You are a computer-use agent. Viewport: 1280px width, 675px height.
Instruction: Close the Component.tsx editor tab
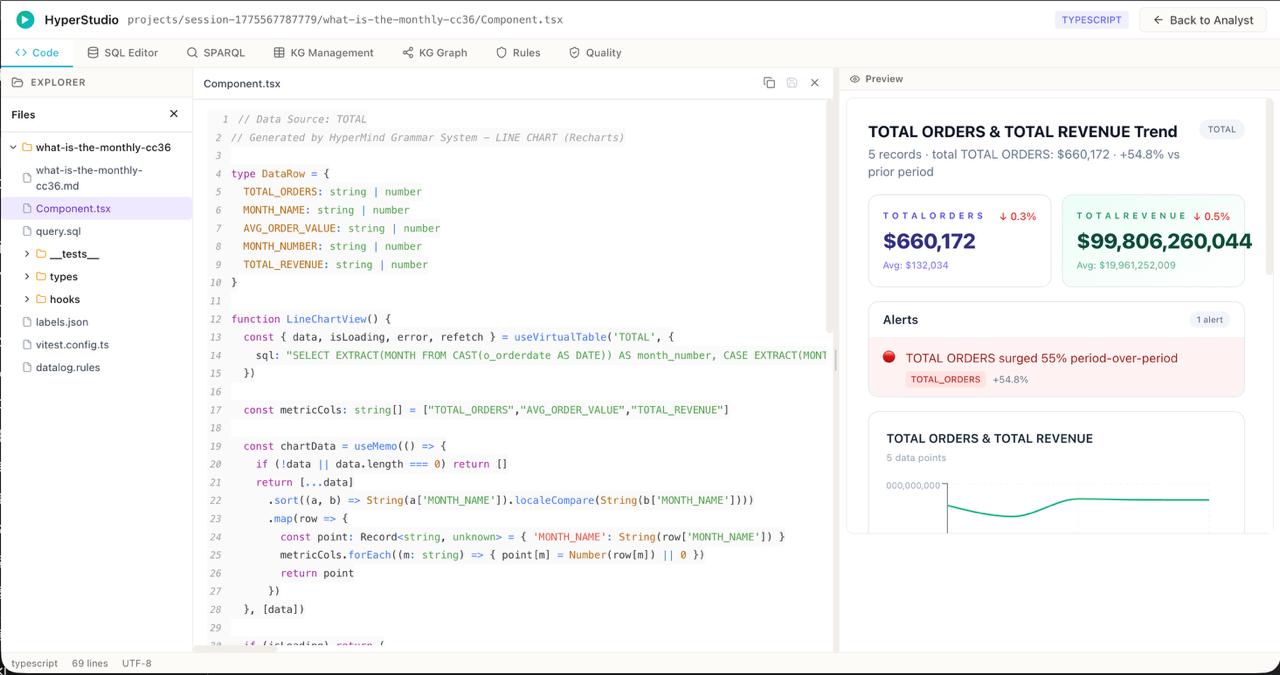coord(814,83)
